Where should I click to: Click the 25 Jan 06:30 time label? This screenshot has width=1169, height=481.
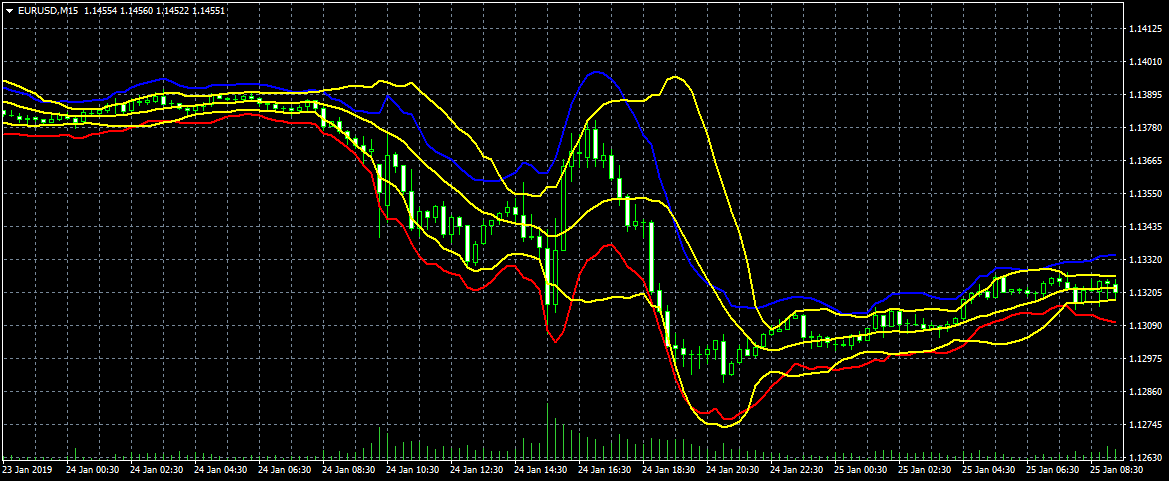[x=1054, y=471]
